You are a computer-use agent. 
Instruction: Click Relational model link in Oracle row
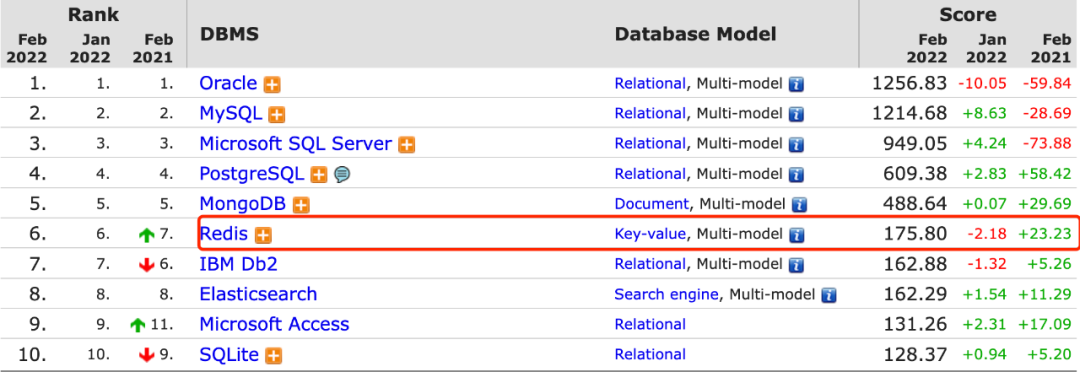point(650,84)
